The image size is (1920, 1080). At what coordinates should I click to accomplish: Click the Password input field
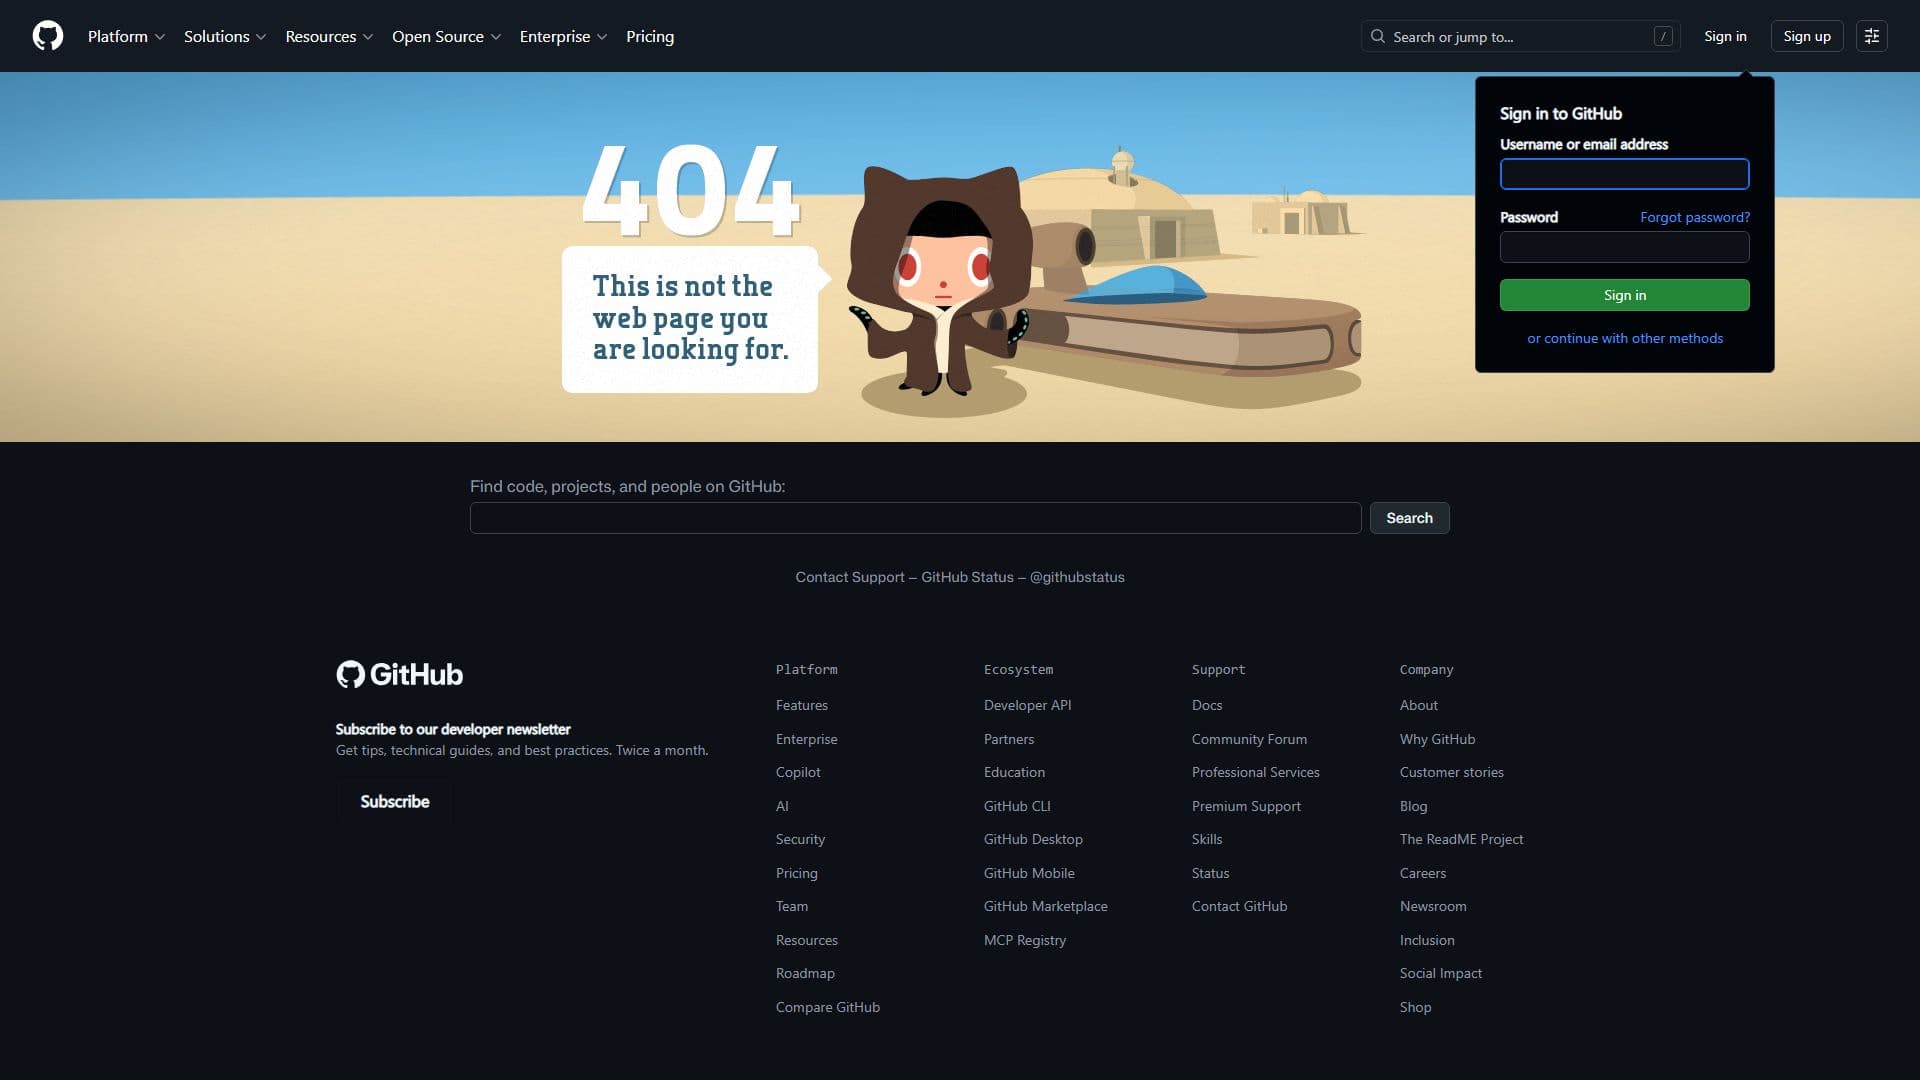pos(1624,247)
